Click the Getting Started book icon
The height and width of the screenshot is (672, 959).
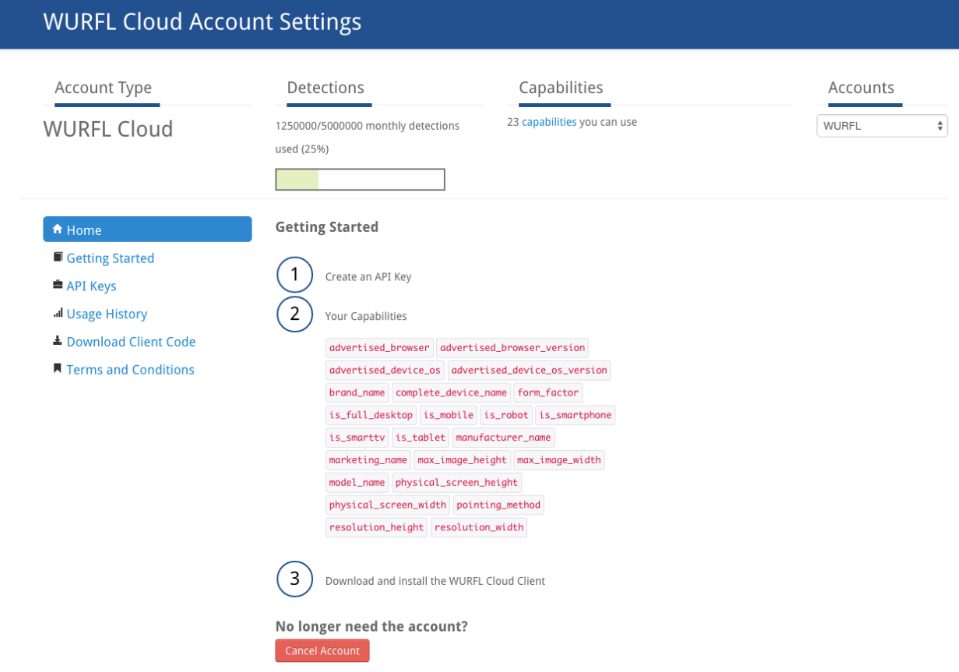click(x=57, y=257)
